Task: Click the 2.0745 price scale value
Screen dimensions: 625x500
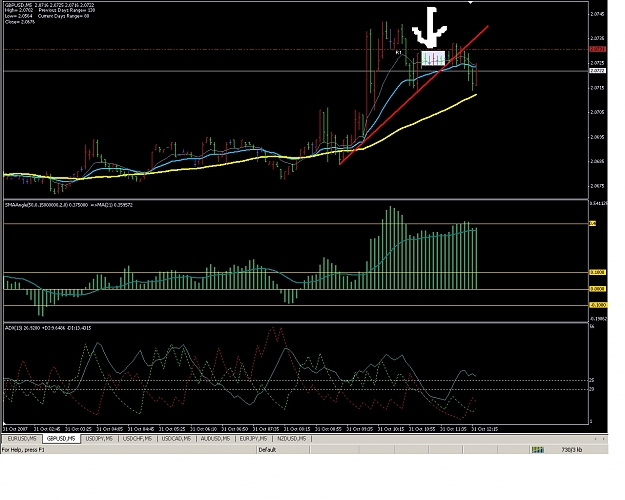Action: click(x=597, y=14)
